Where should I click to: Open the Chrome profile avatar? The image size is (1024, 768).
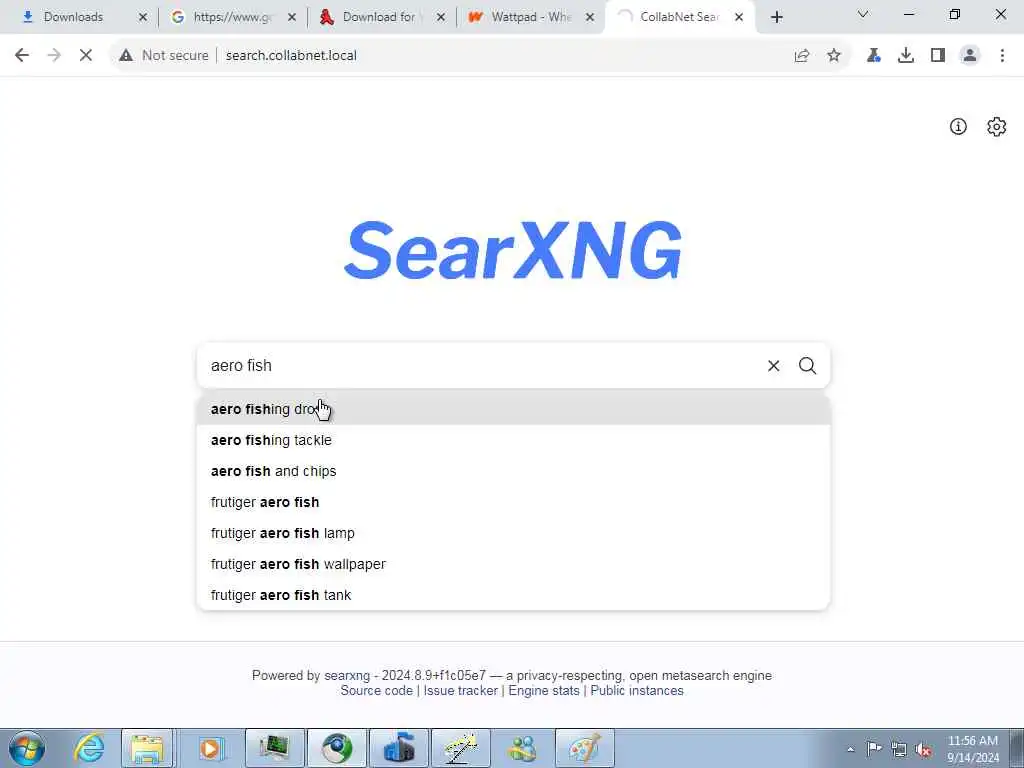click(x=970, y=56)
